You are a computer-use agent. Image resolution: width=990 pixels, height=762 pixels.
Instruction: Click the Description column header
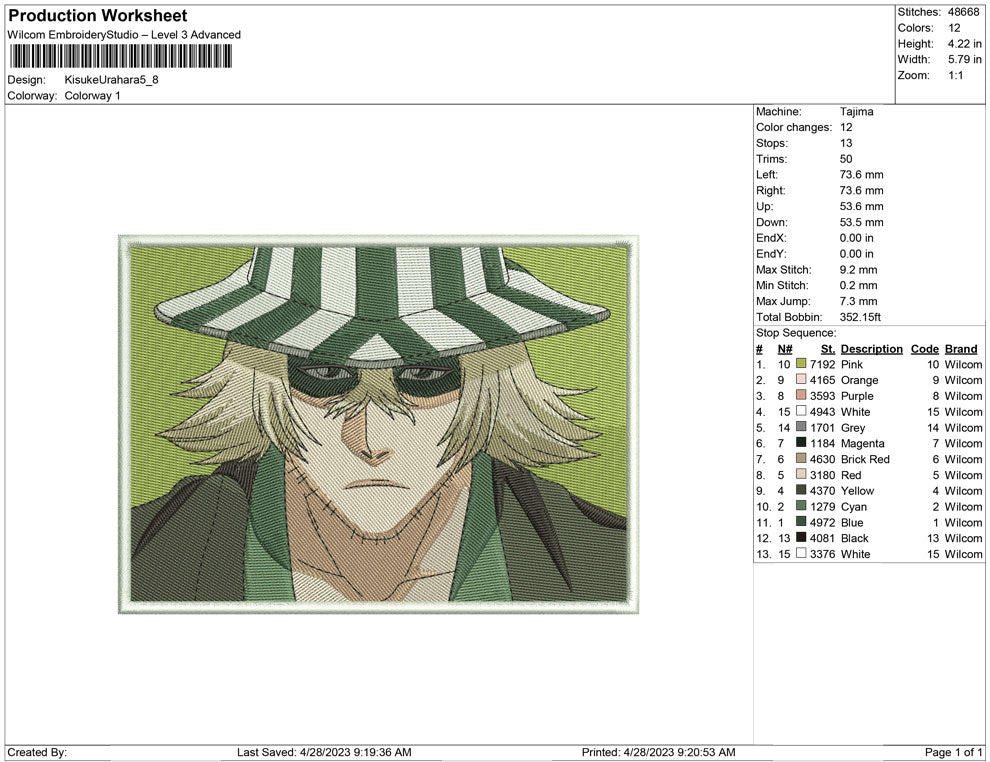coord(871,348)
